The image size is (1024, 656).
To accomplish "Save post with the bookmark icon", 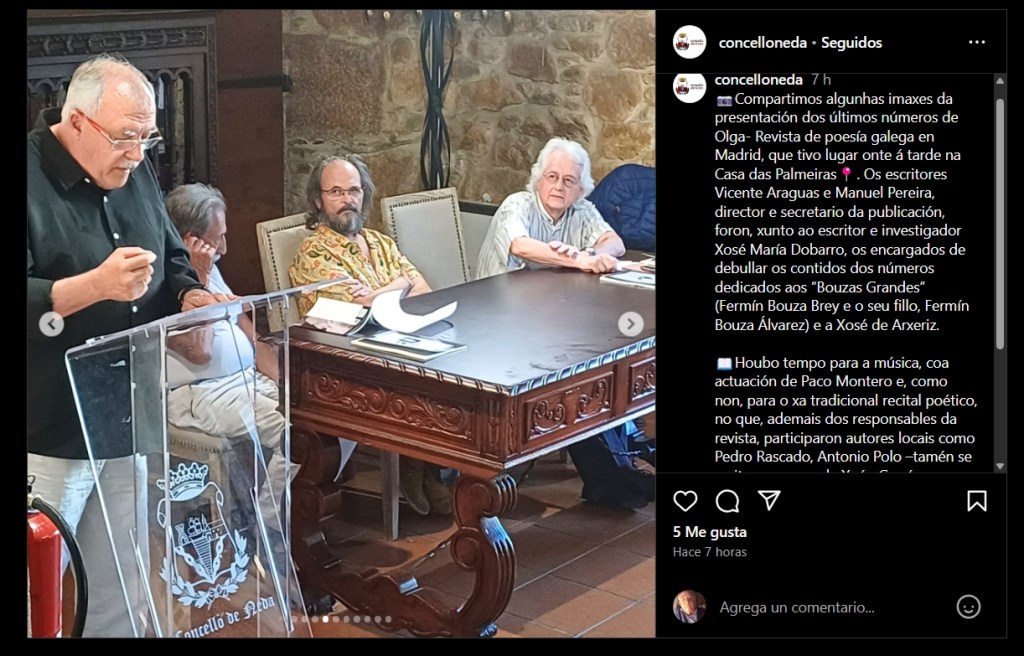I will (x=976, y=501).
